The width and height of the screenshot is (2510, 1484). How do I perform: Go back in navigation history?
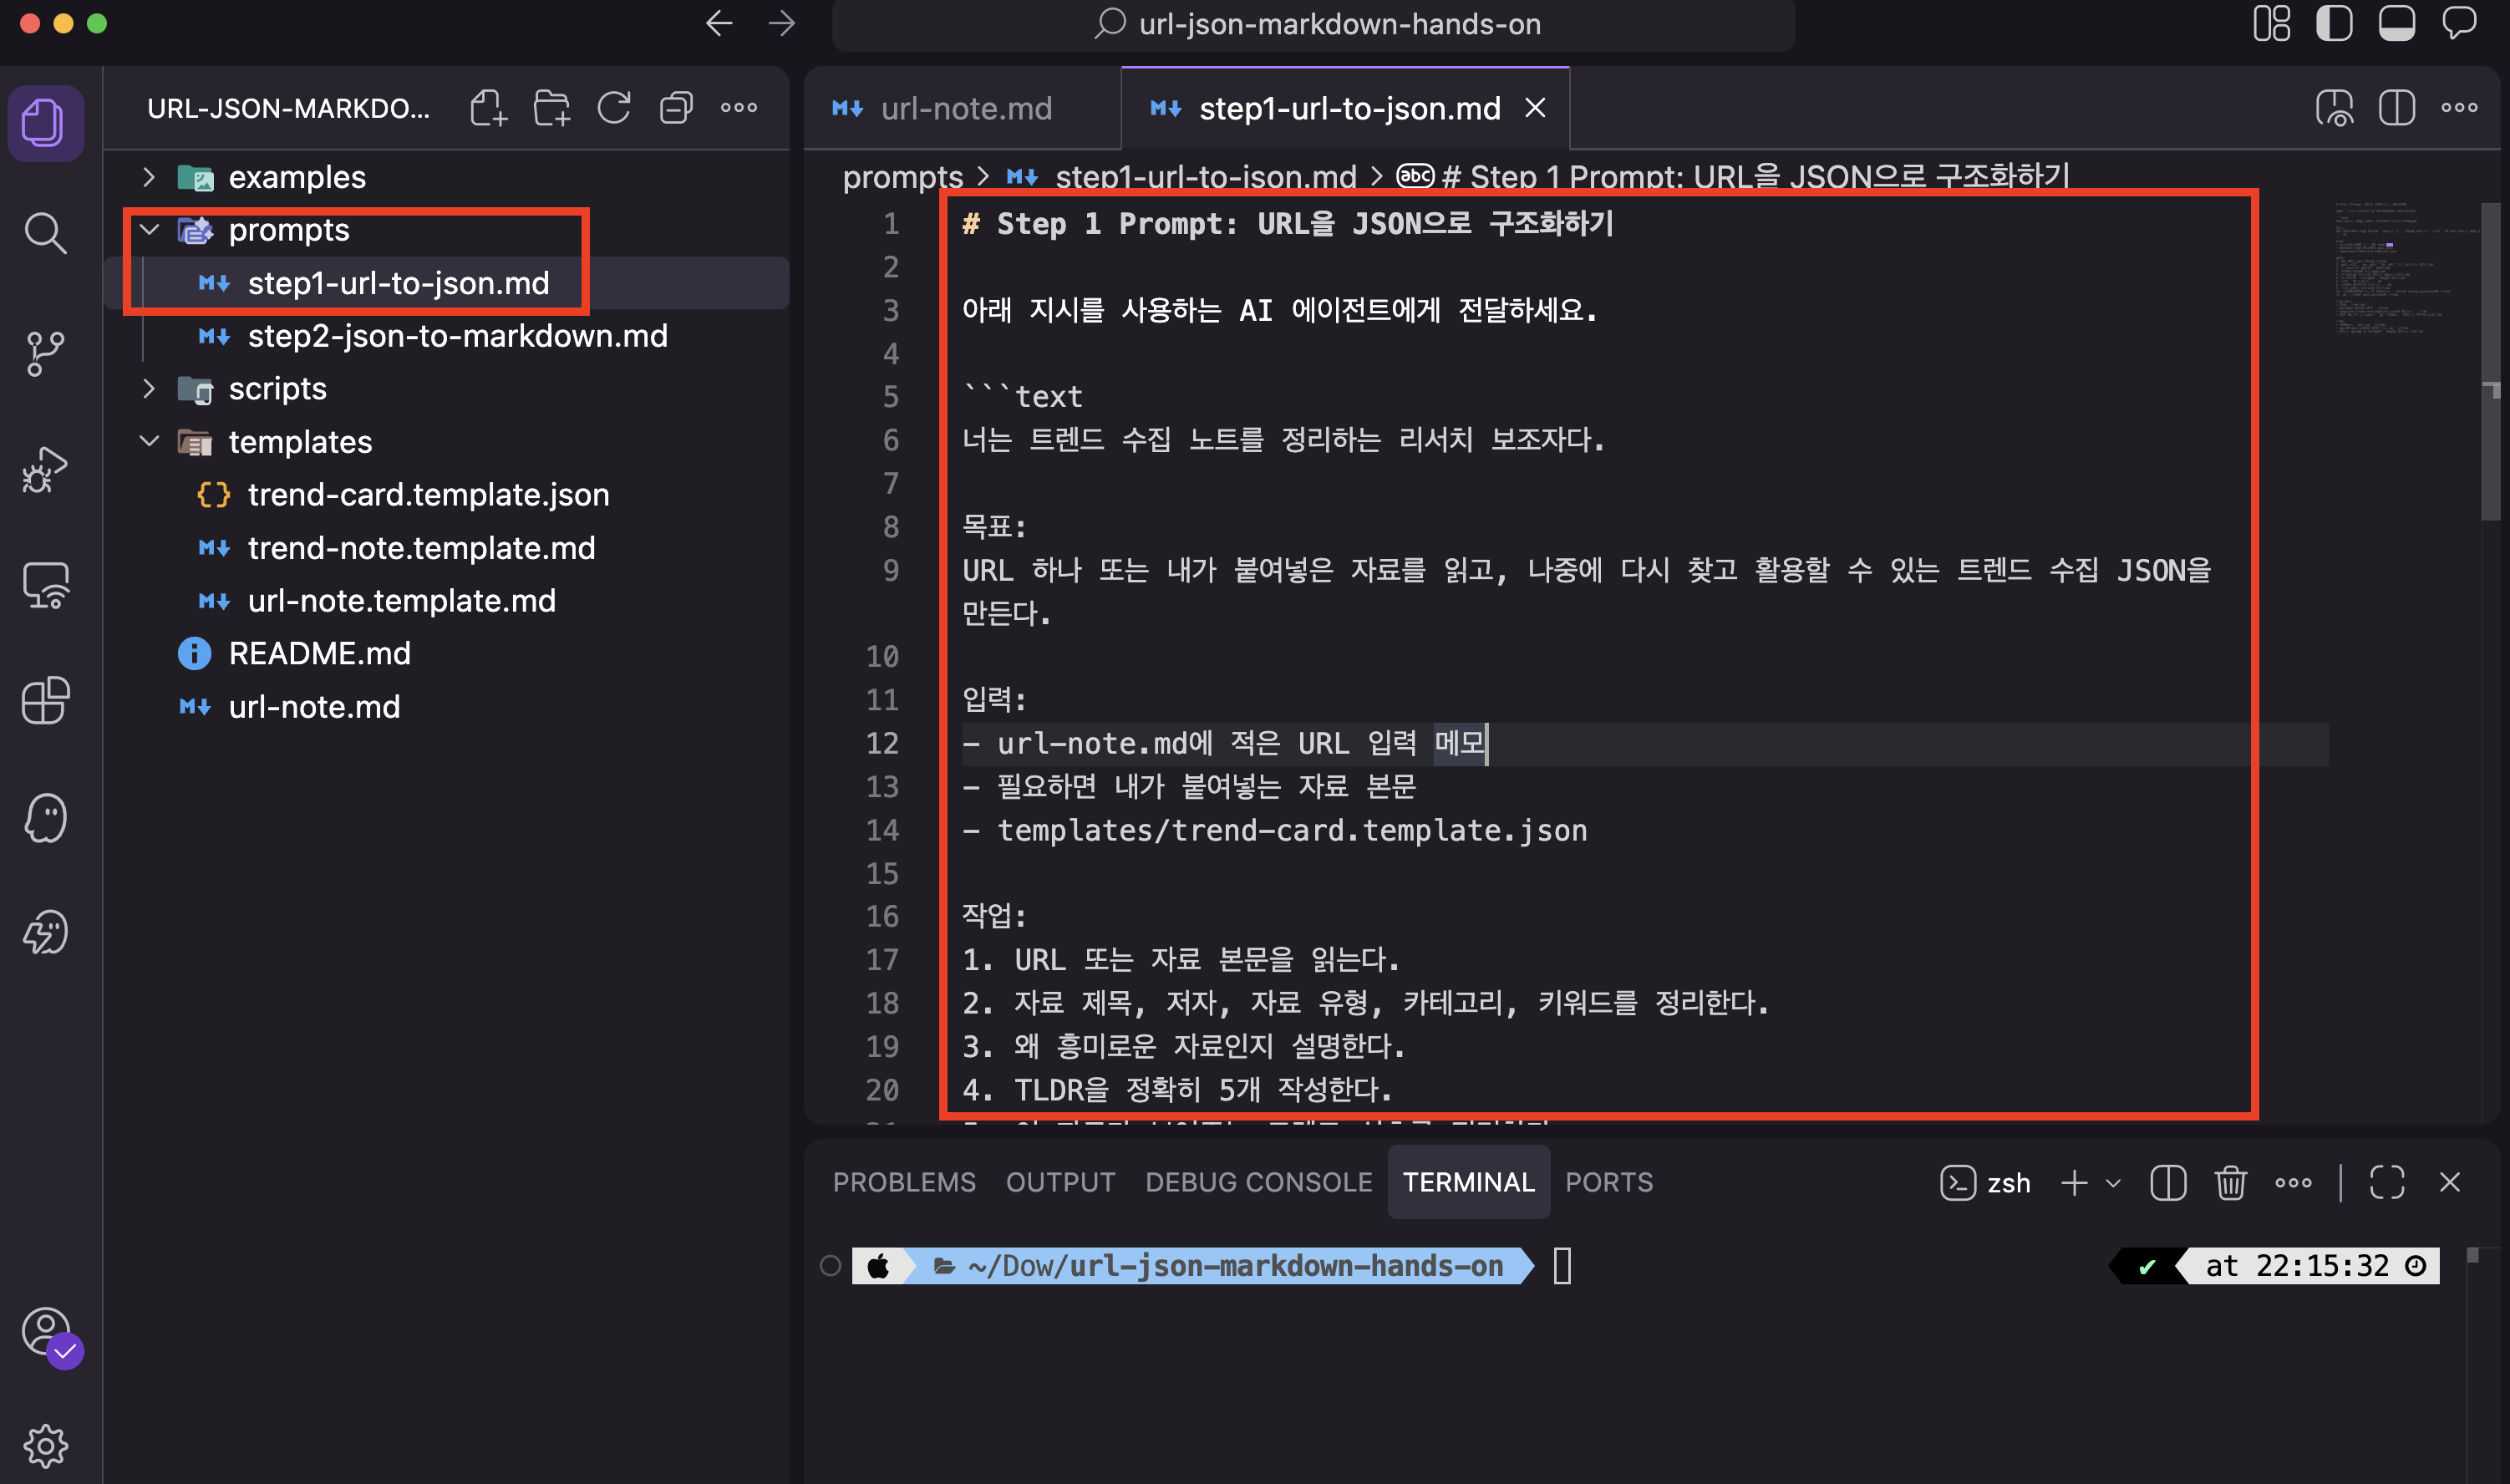click(x=719, y=23)
